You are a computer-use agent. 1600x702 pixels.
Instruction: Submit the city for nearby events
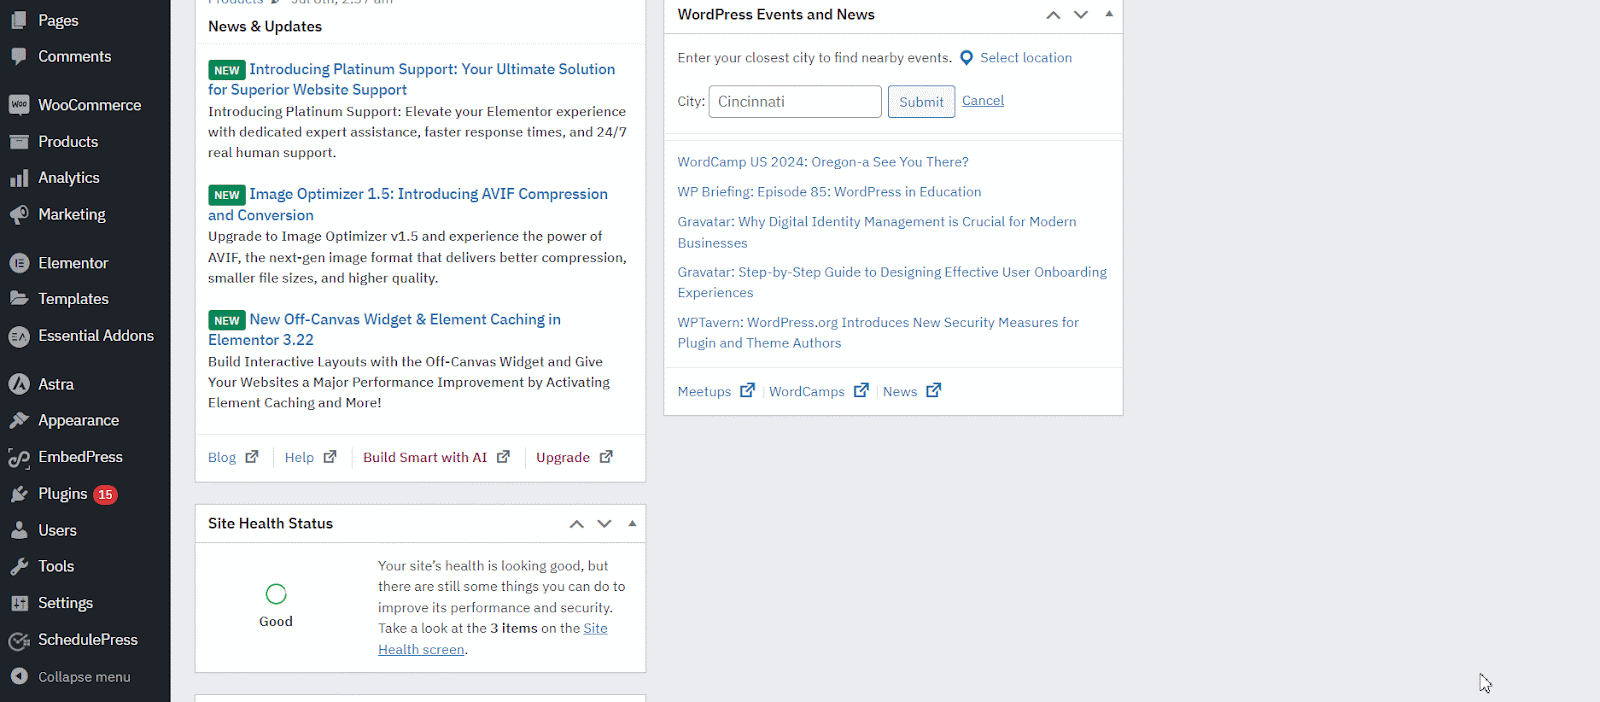[x=921, y=102]
